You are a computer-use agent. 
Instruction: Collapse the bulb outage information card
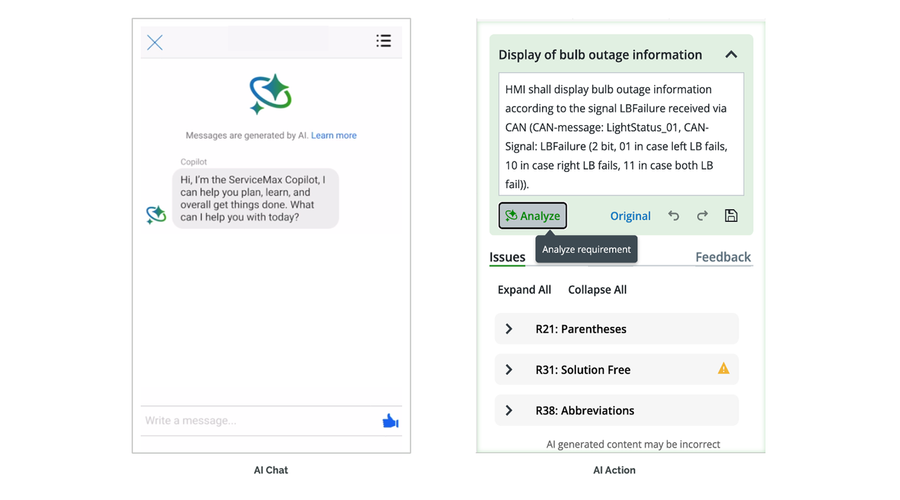(x=731, y=55)
